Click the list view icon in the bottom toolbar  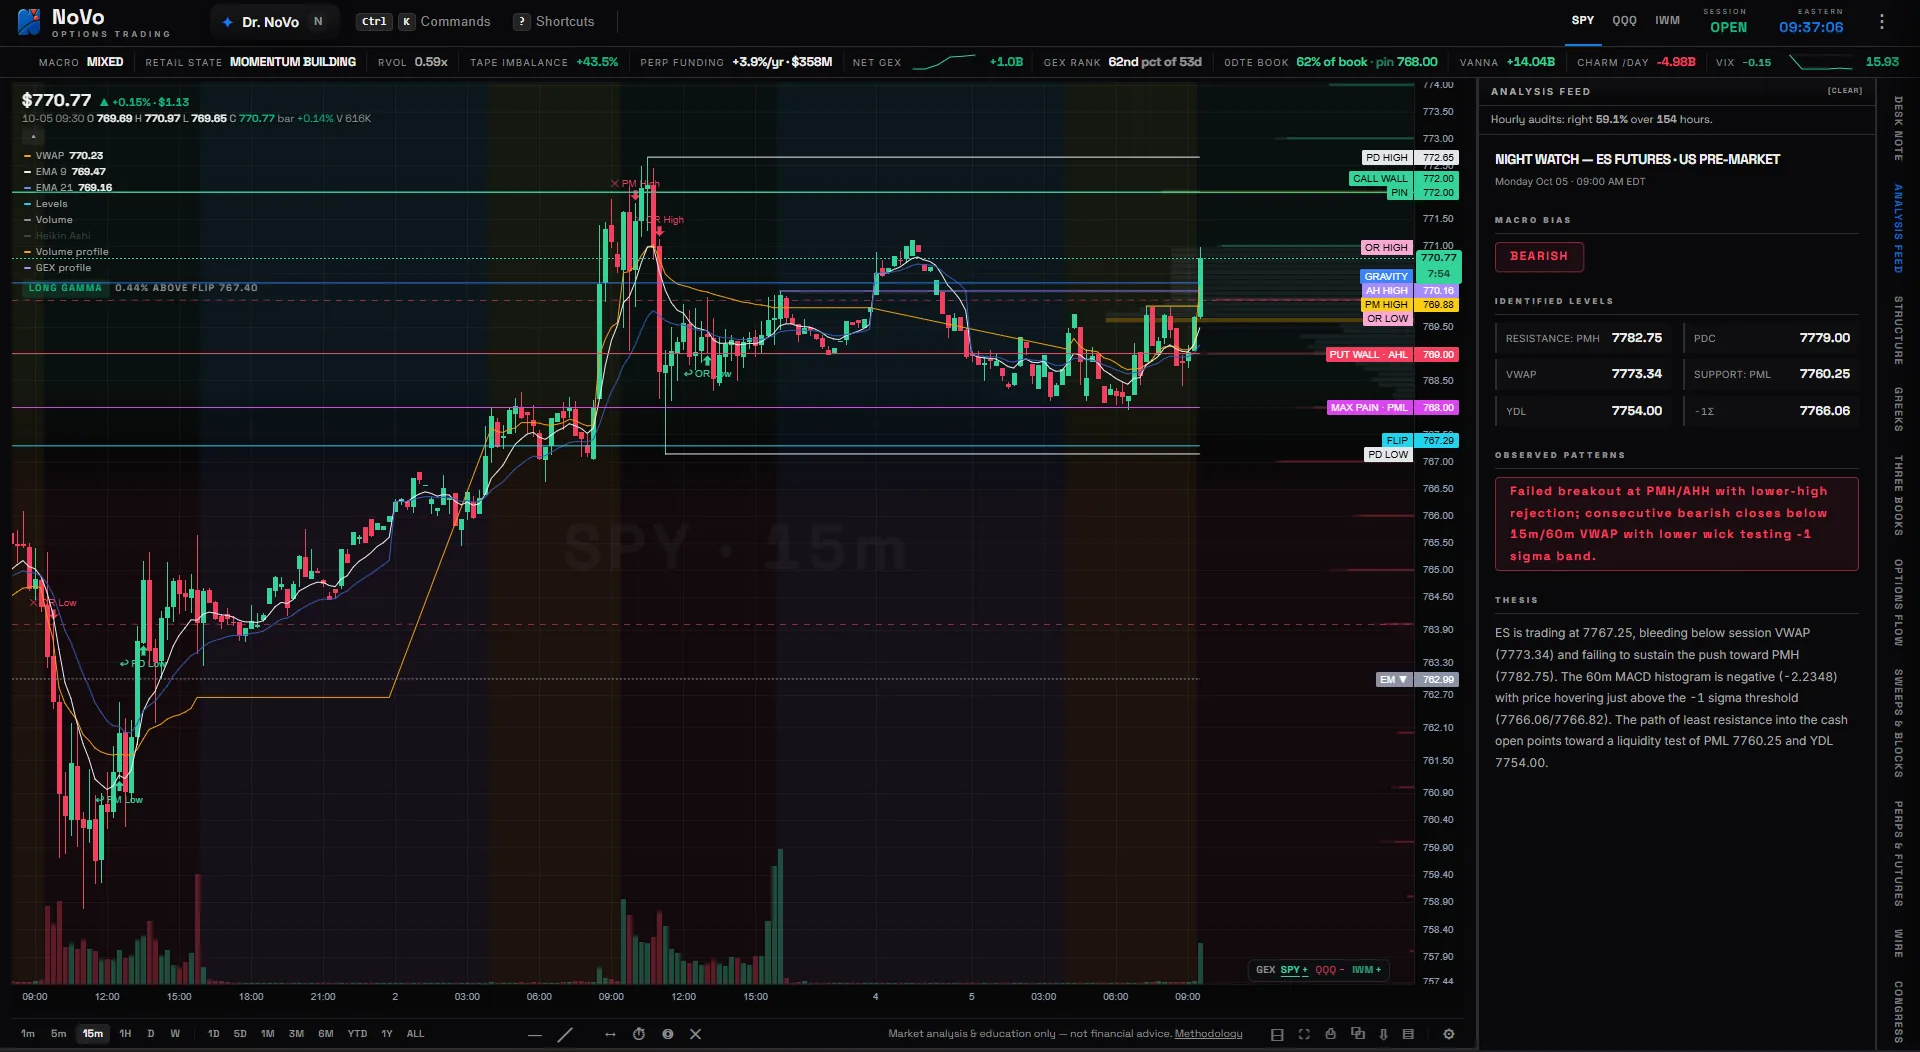pos(1408,1034)
